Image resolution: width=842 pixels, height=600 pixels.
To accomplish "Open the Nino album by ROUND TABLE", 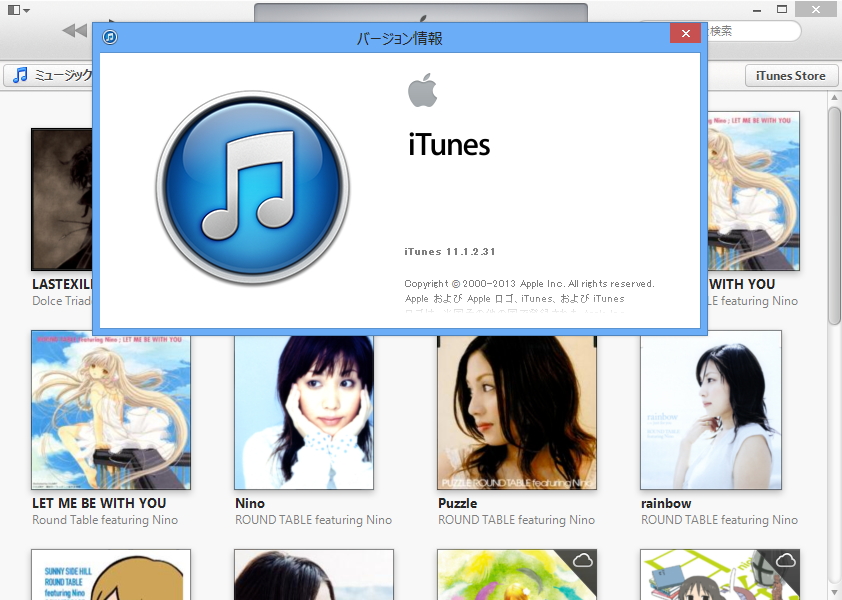I will [x=303, y=410].
